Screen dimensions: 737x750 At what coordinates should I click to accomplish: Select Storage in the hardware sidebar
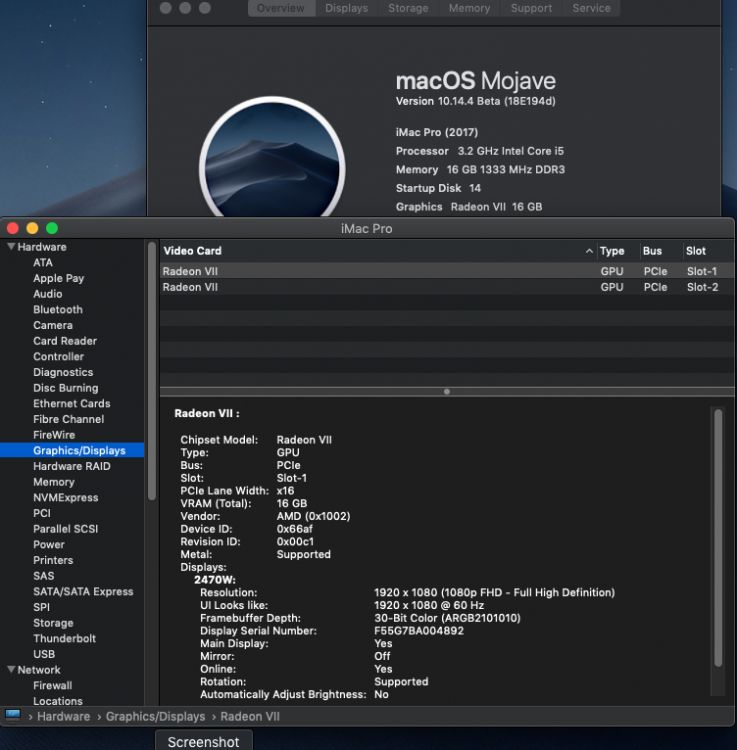(53, 623)
